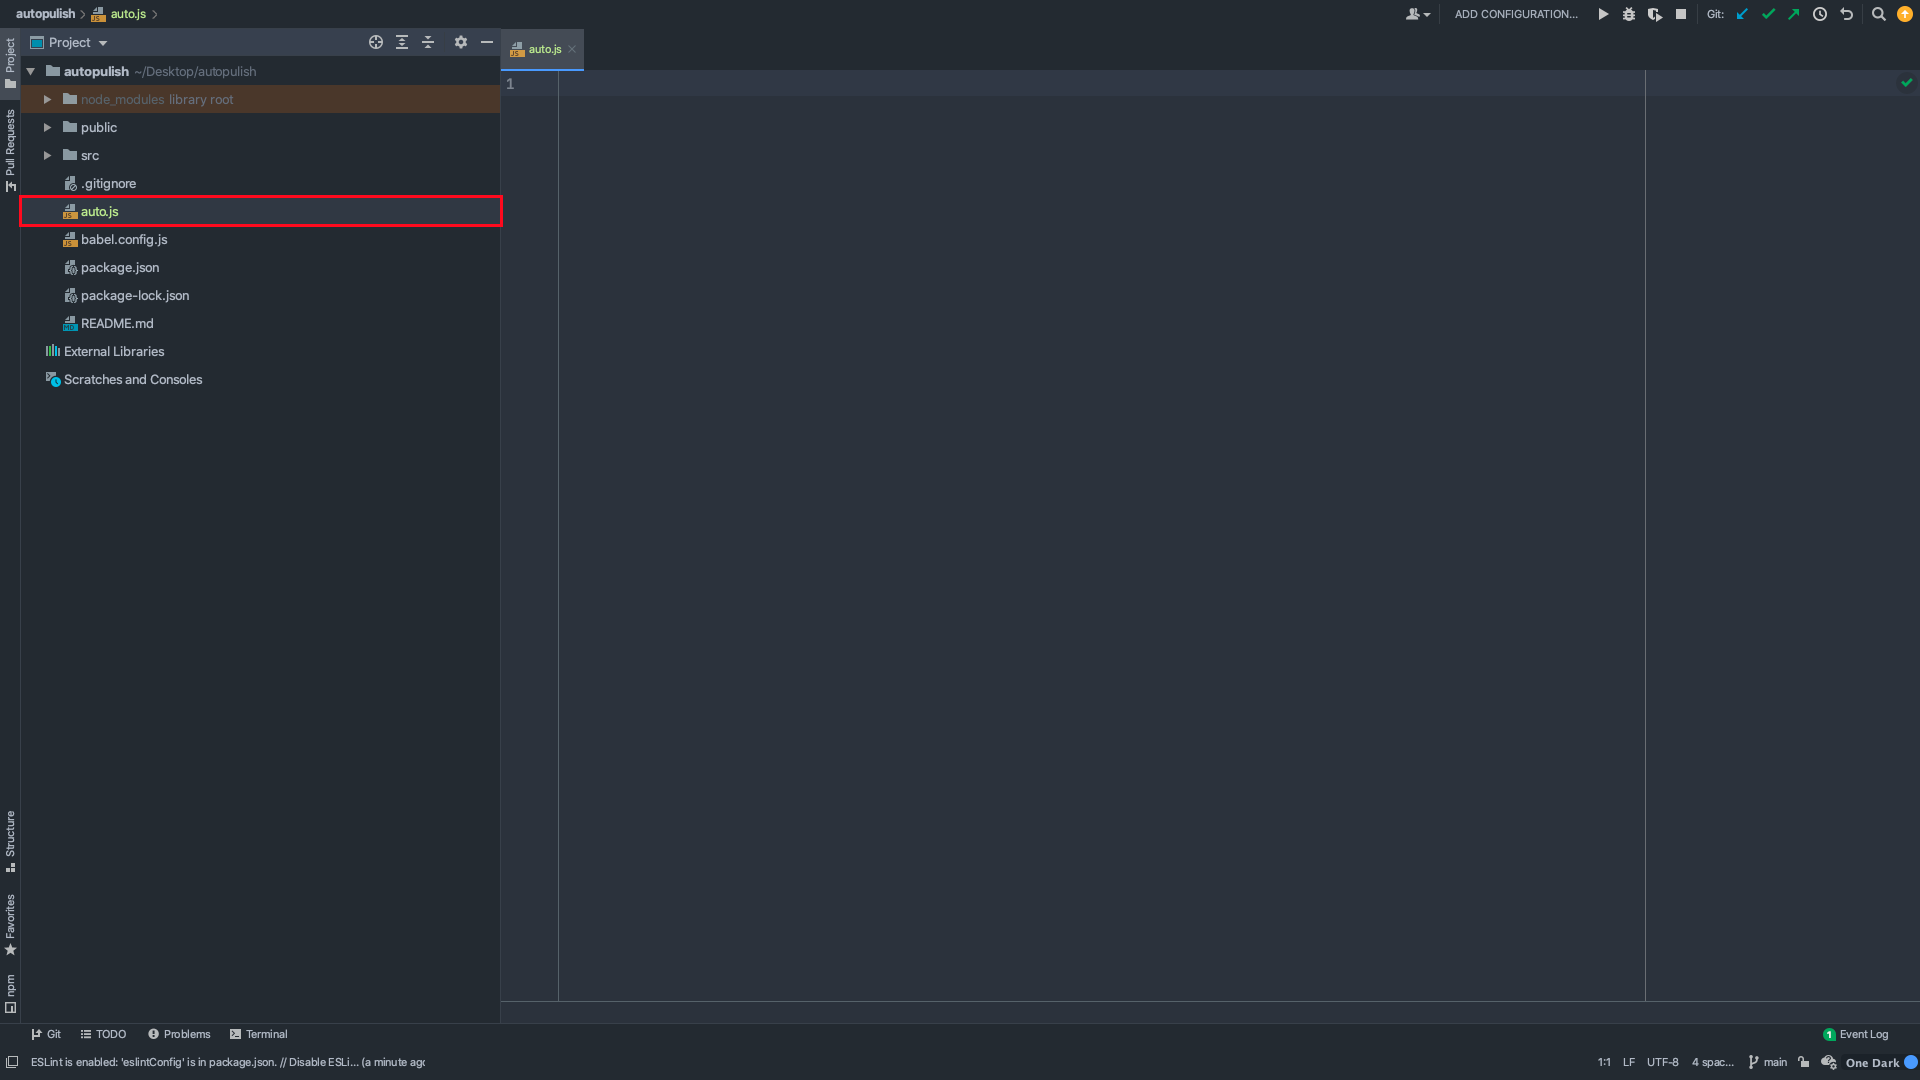The image size is (1920, 1080).
Task: Collapse the autopulish root folder
Action: tap(31, 71)
